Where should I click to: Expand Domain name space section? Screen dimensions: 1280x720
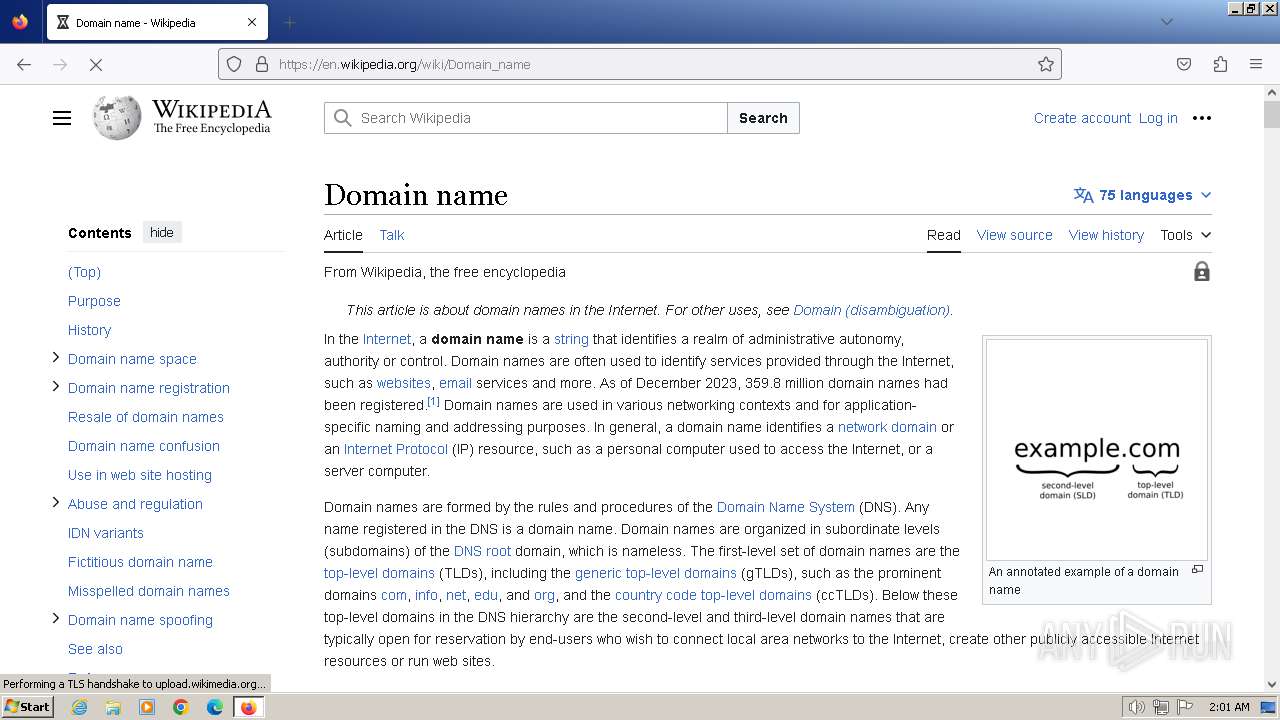(x=56, y=358)
